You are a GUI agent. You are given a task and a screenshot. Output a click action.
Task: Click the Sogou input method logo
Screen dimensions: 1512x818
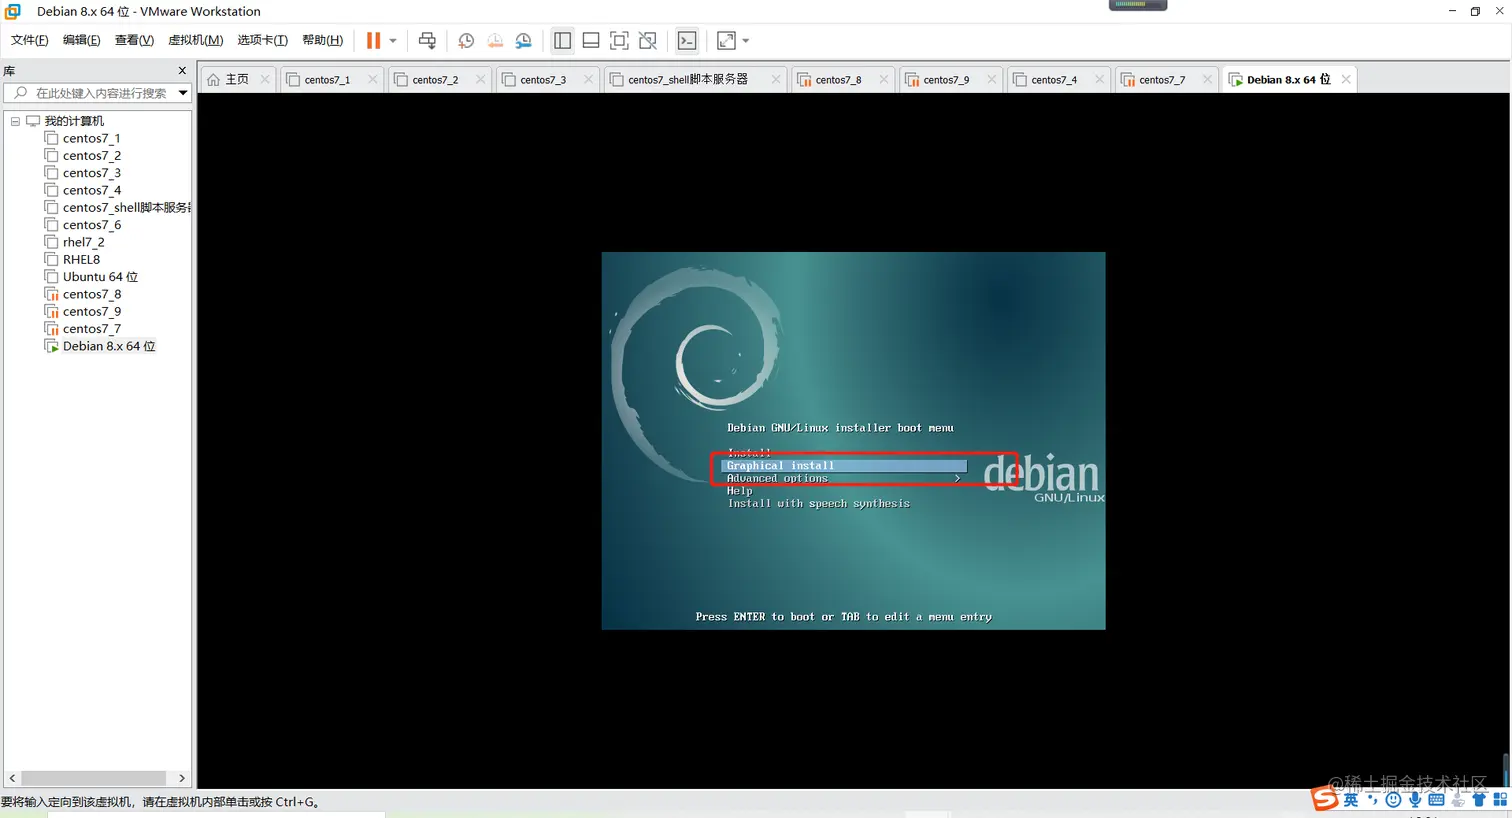1325,798
